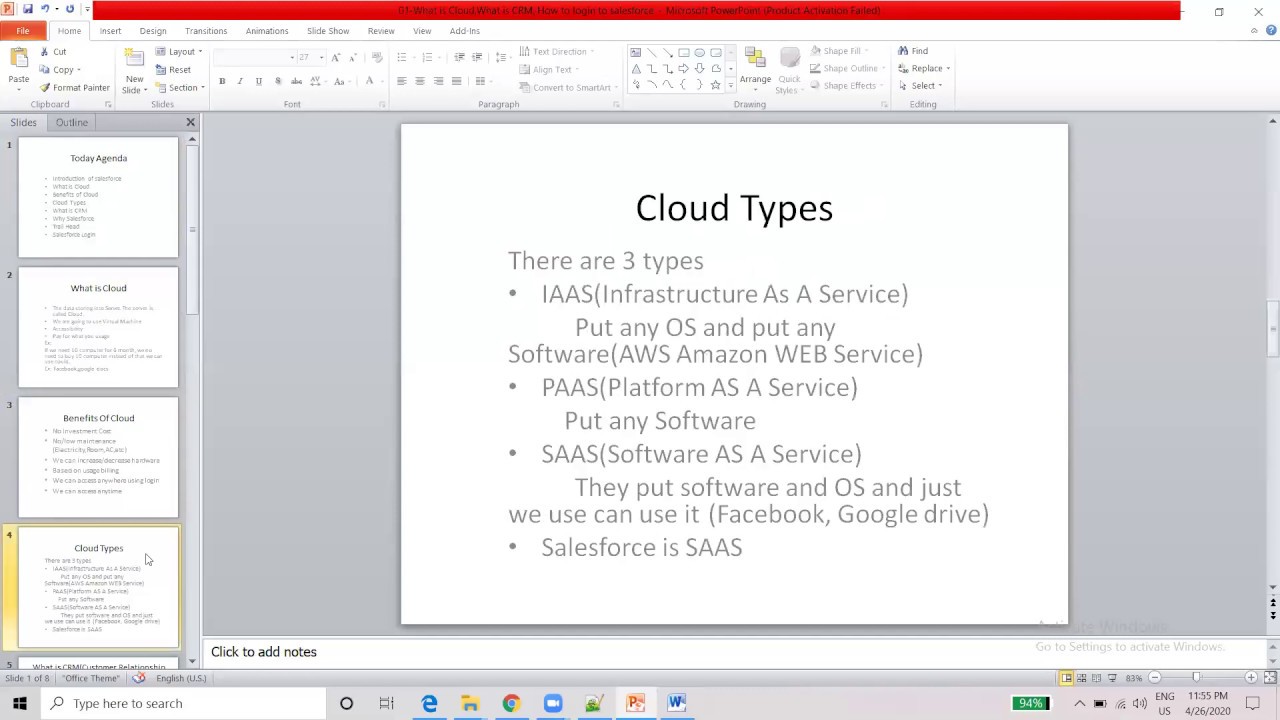Align text left in Paragraph group

pyautogui.click(x=401, y=81)
